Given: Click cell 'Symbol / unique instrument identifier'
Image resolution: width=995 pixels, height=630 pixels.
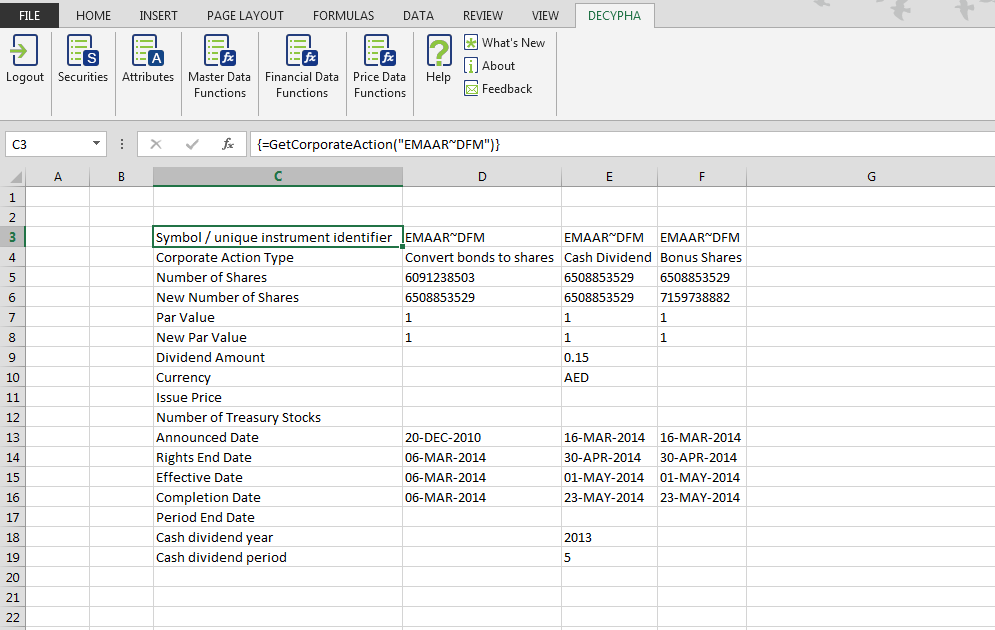Looking at the screenshot, I should pyautogui.click(x=278, y=237).
